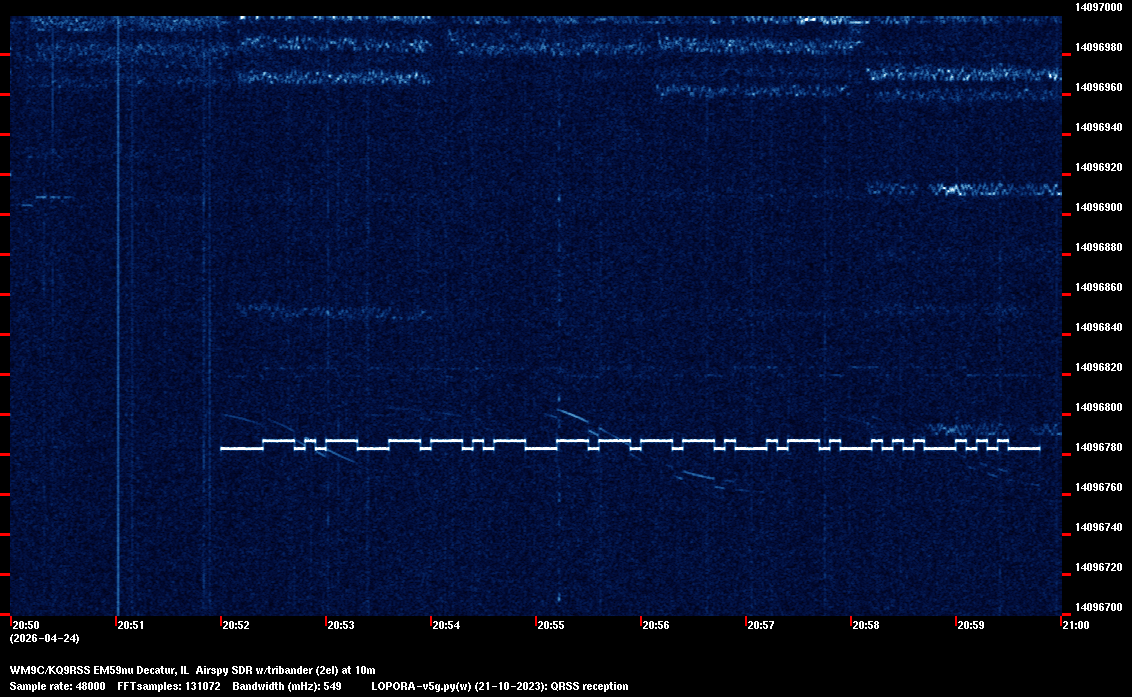The height and width of the screenshot is (697, 1132).
Task: Click the 21:00 end time label
Action: [x=1075, y=625]
